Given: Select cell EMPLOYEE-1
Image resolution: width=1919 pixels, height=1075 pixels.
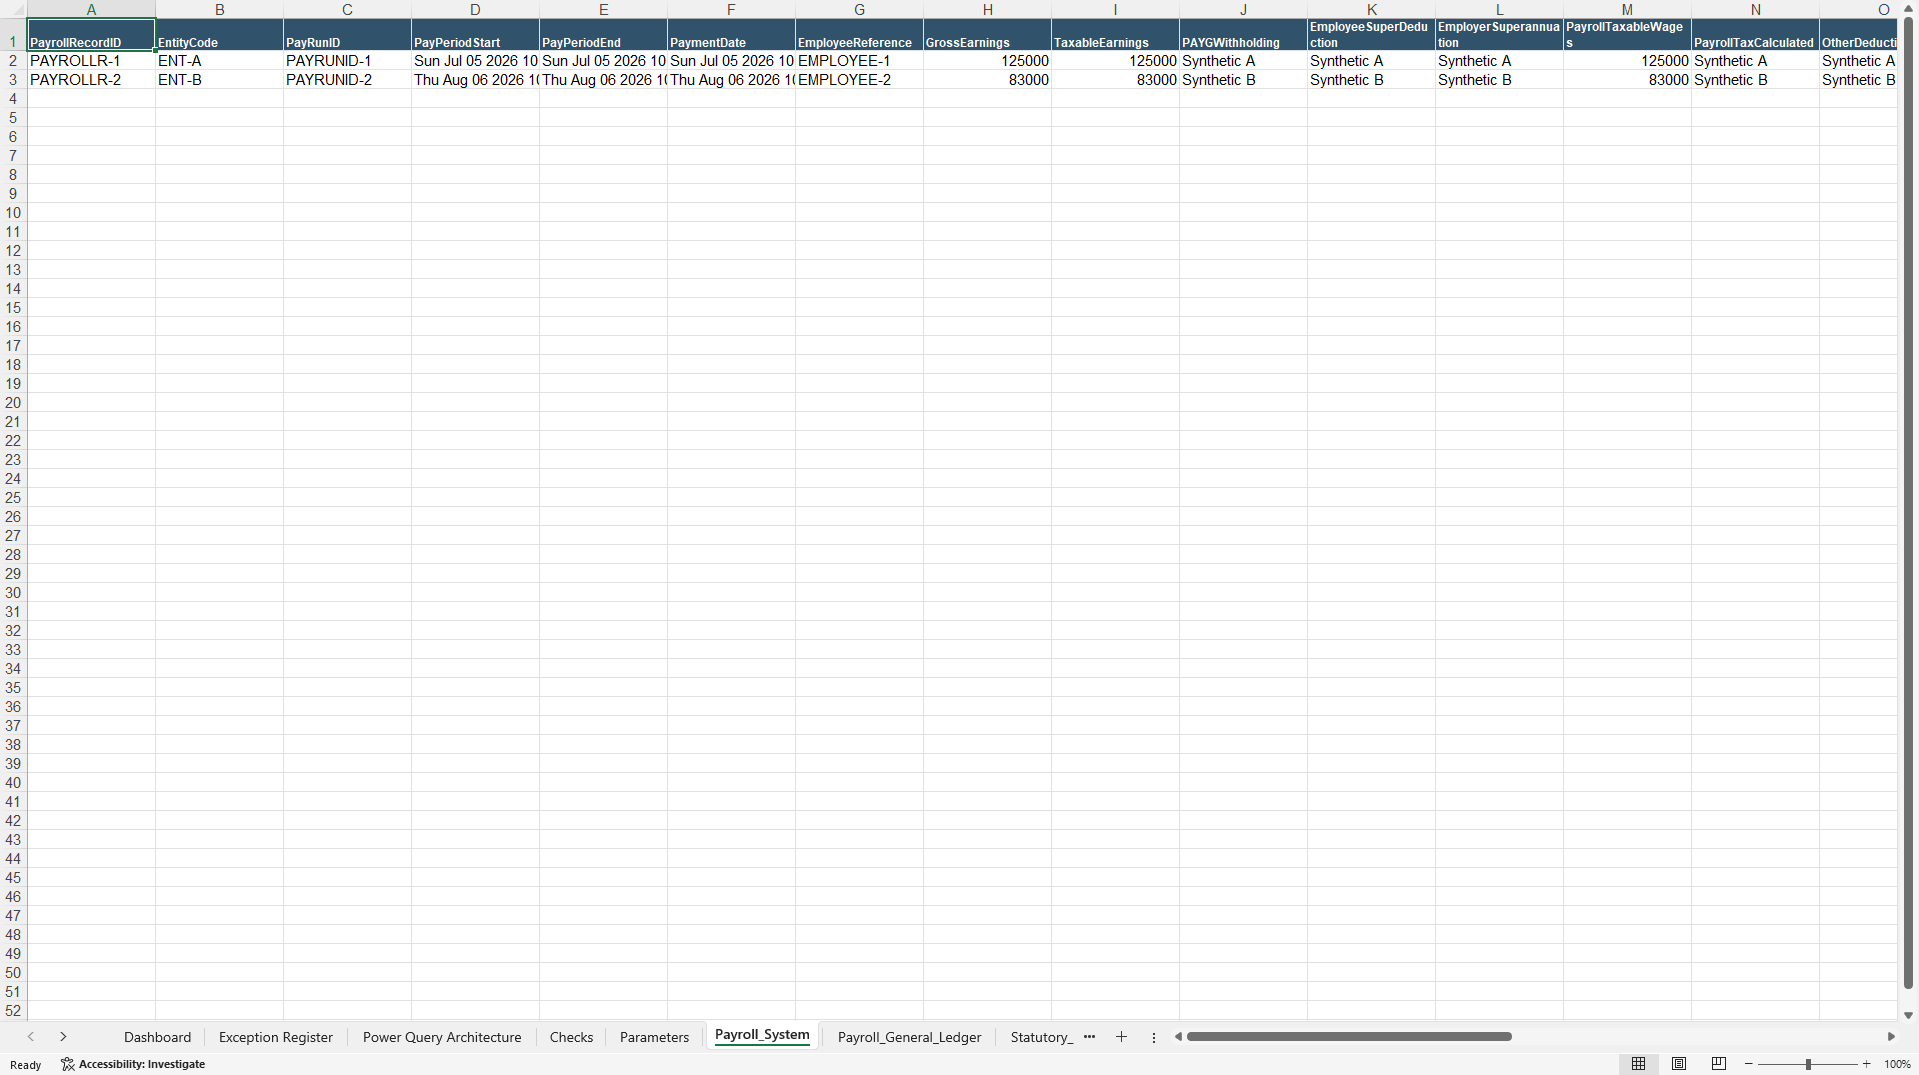Looking at the screenshot, I should 859,61.
